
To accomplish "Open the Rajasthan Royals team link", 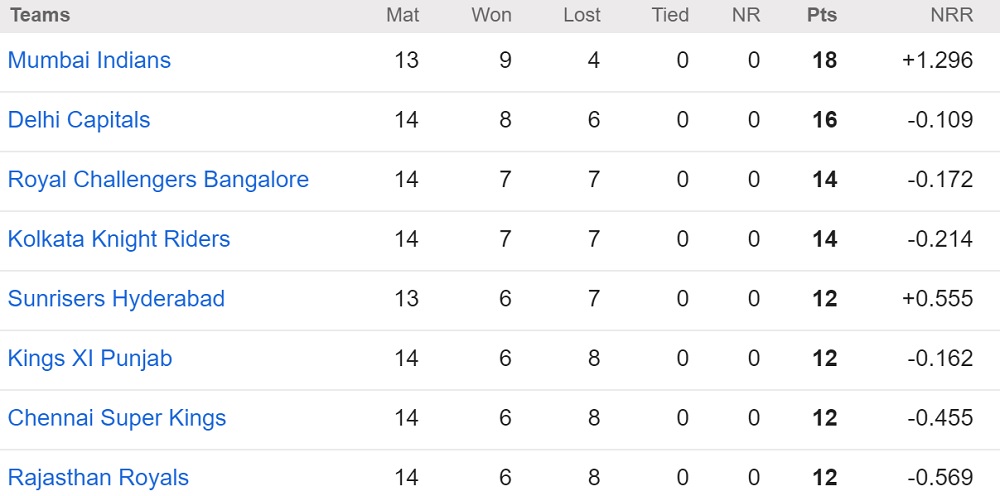I will (x=98, y=478).
